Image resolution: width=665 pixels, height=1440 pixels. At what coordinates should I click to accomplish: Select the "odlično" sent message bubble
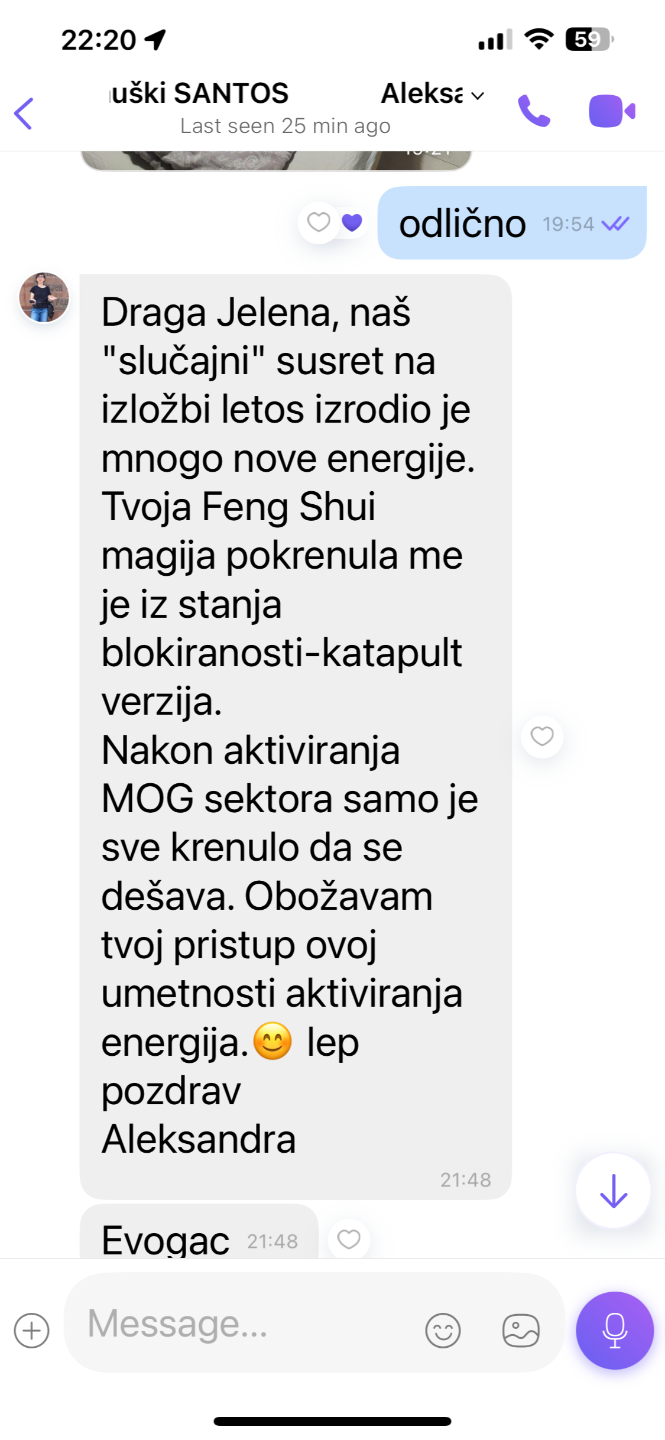[512, 223]
